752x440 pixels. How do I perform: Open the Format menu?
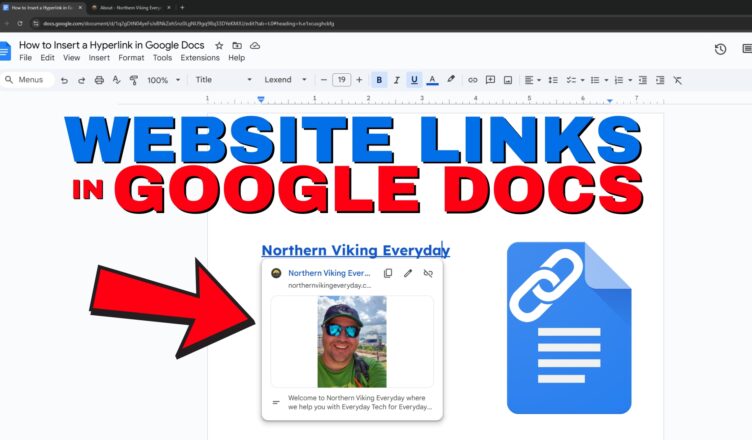pos(131,58)
